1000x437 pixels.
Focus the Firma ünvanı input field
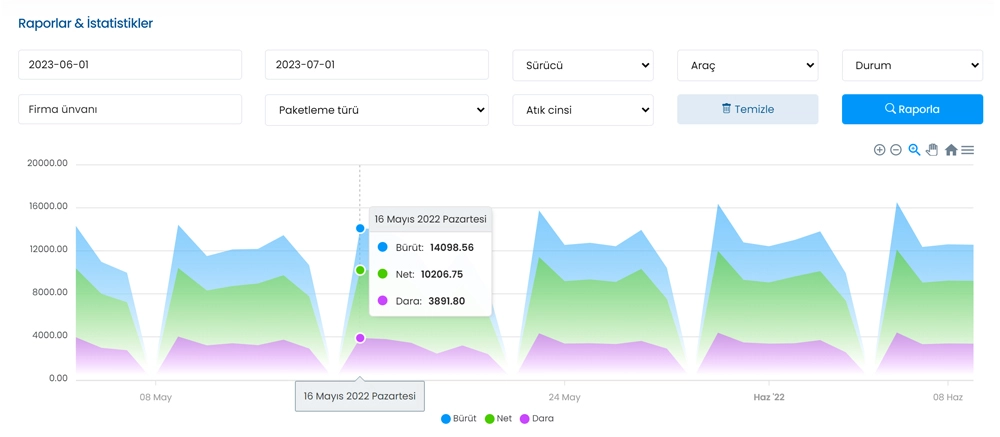130,109
